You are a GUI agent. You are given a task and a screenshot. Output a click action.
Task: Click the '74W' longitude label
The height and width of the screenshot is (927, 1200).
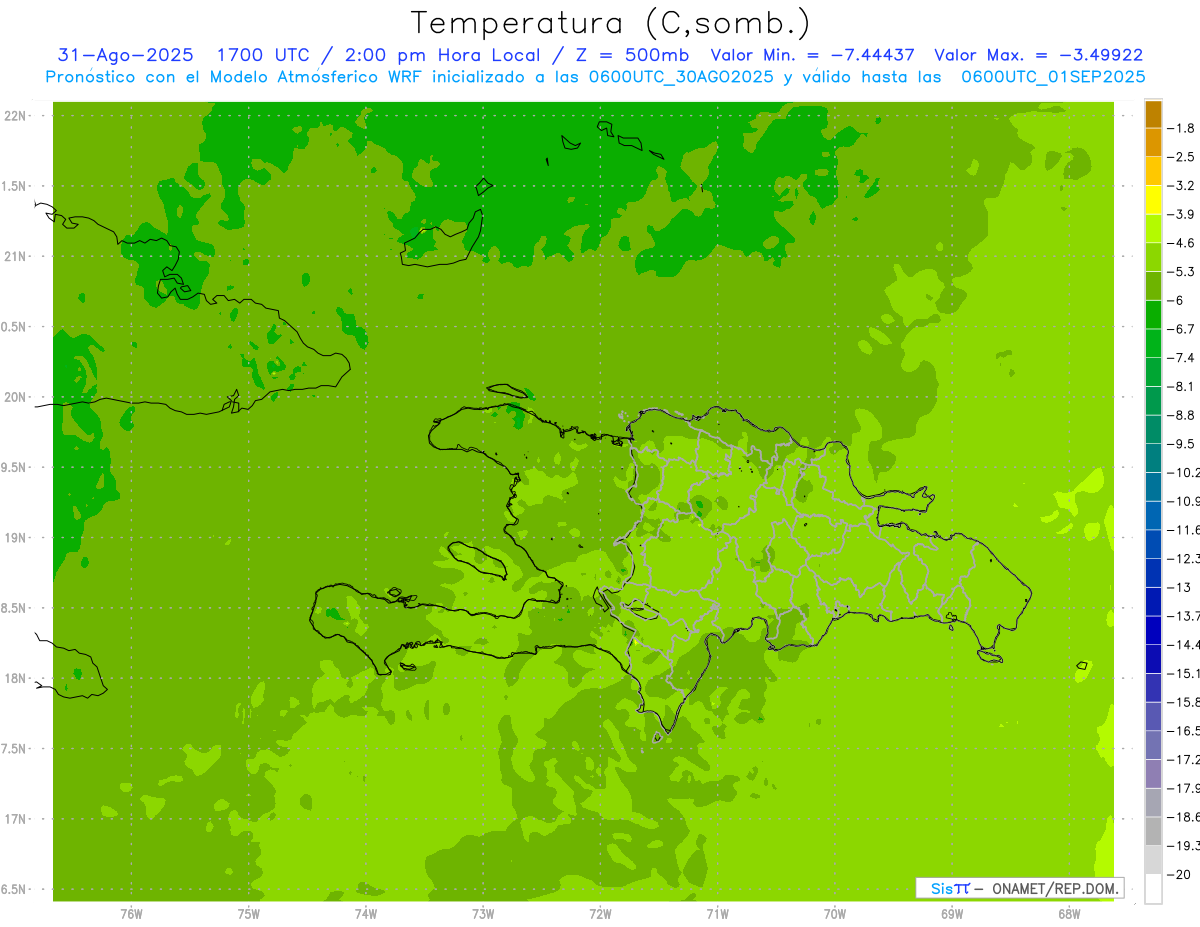[366, 914]
